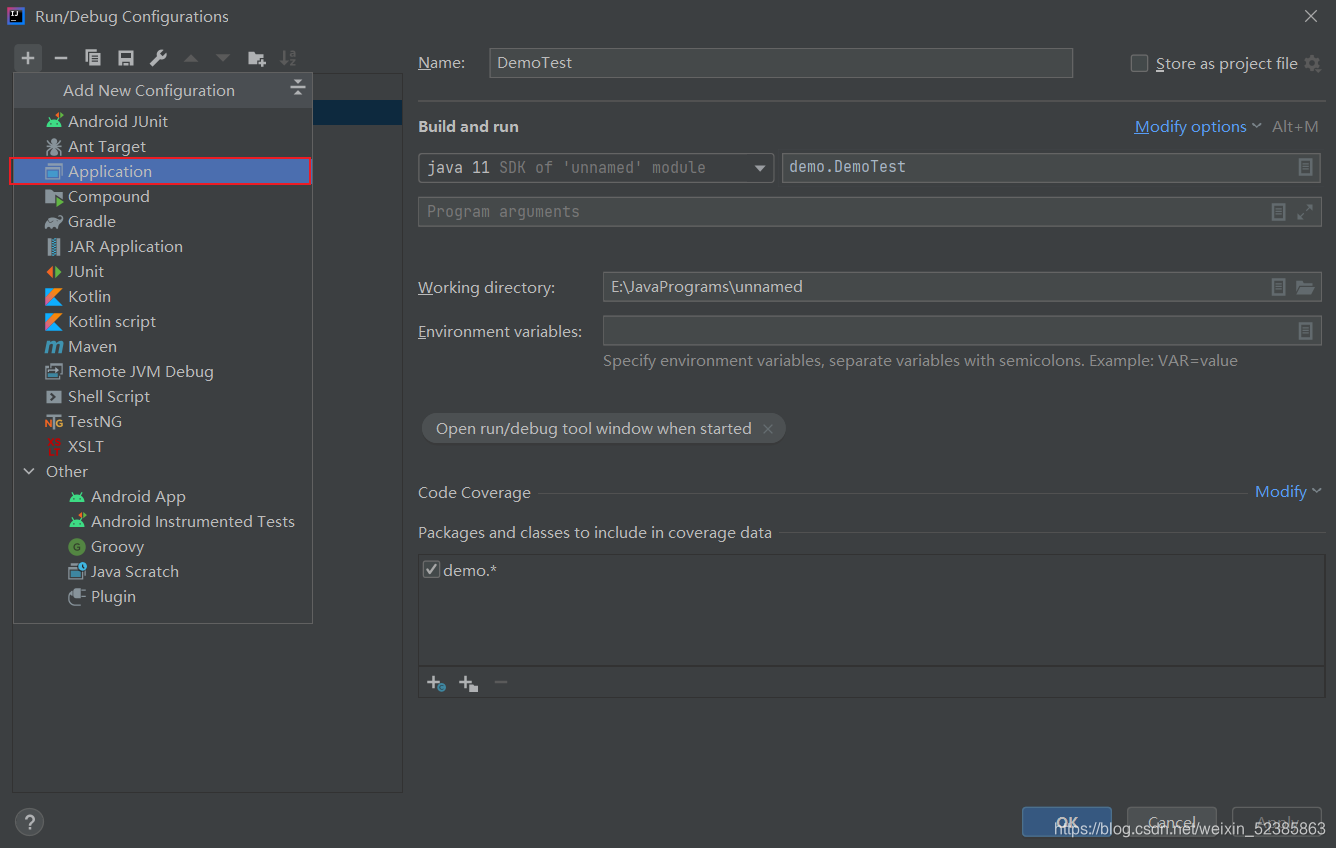Click the Add New Configuration plus icon
The height and width of the screenshot is (848, 1336).
(28, 58)
